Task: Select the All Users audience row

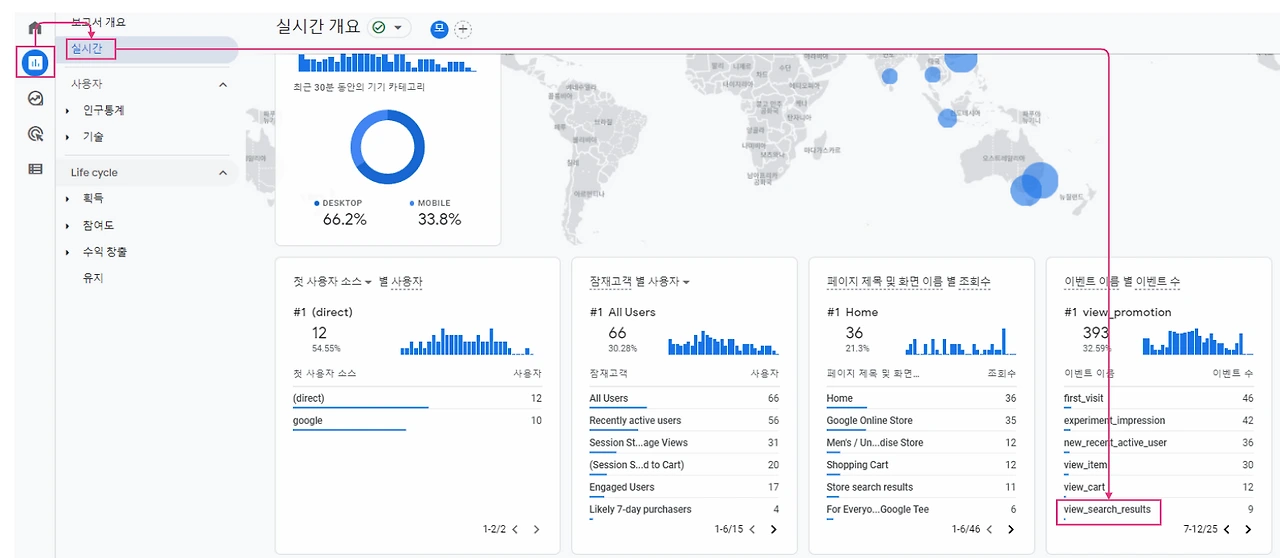Action: click(x=684, y=399)
